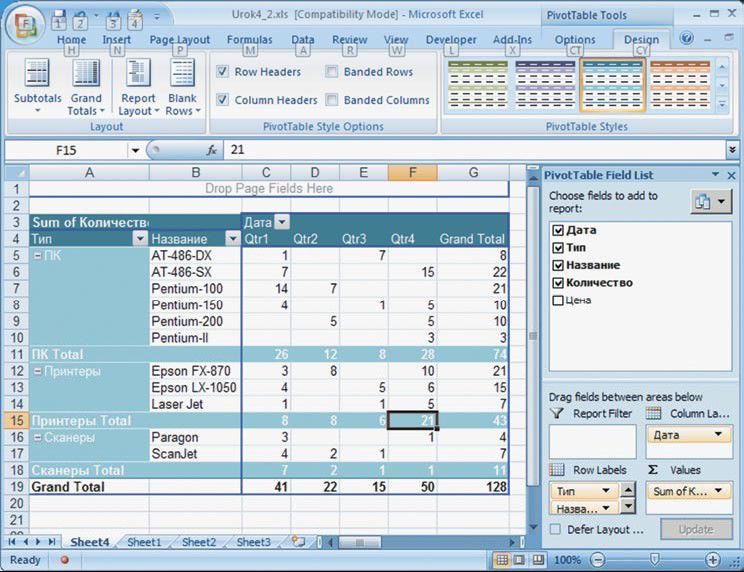Enable the Цена field checkbox
Viewport: 744px width, 572px height.
pyautogui.click(x=558, y=301)
